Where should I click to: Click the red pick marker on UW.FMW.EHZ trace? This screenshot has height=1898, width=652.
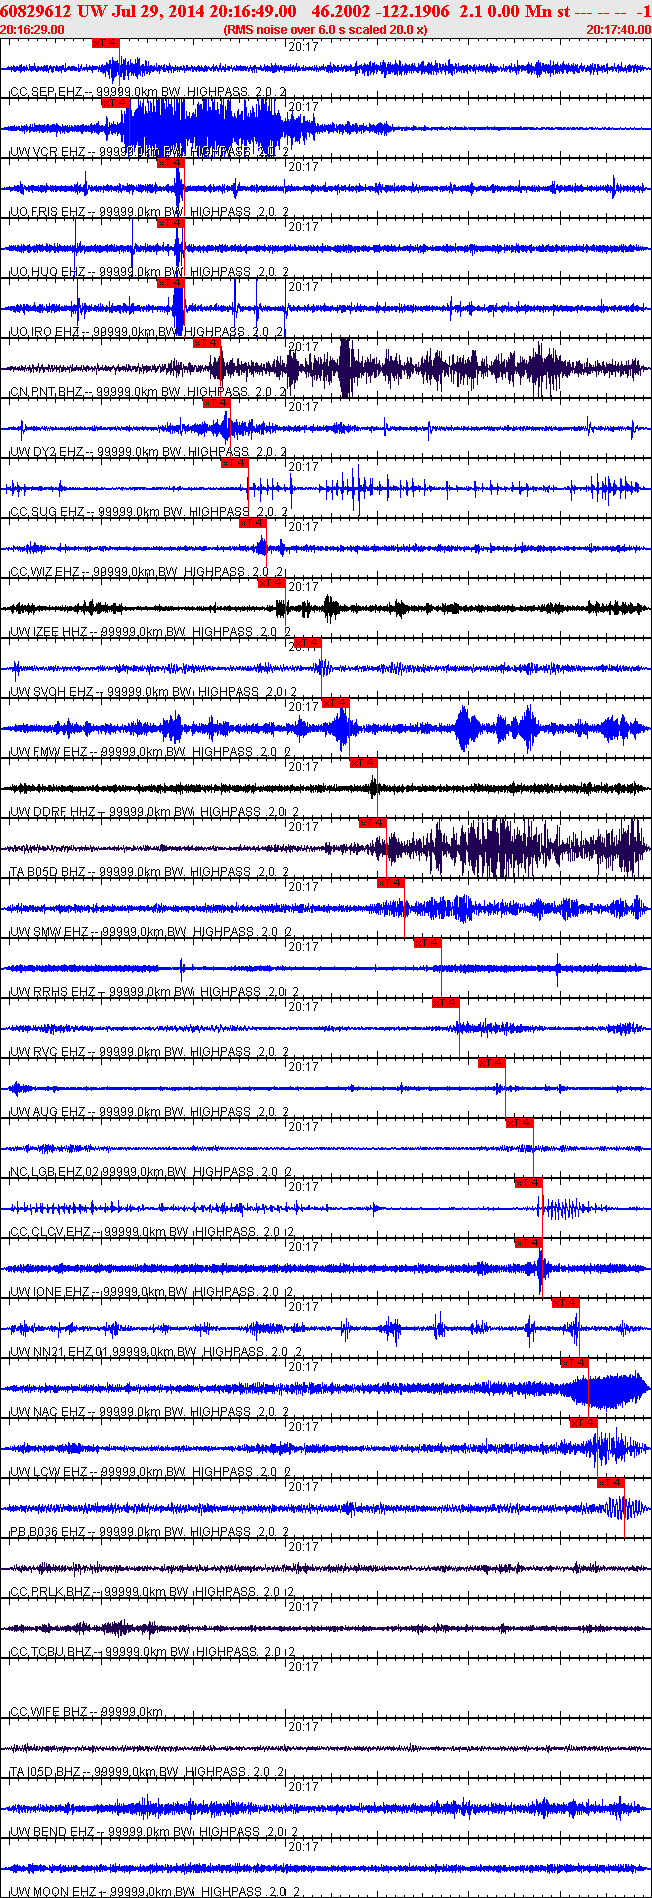click(x=335, y=703)
